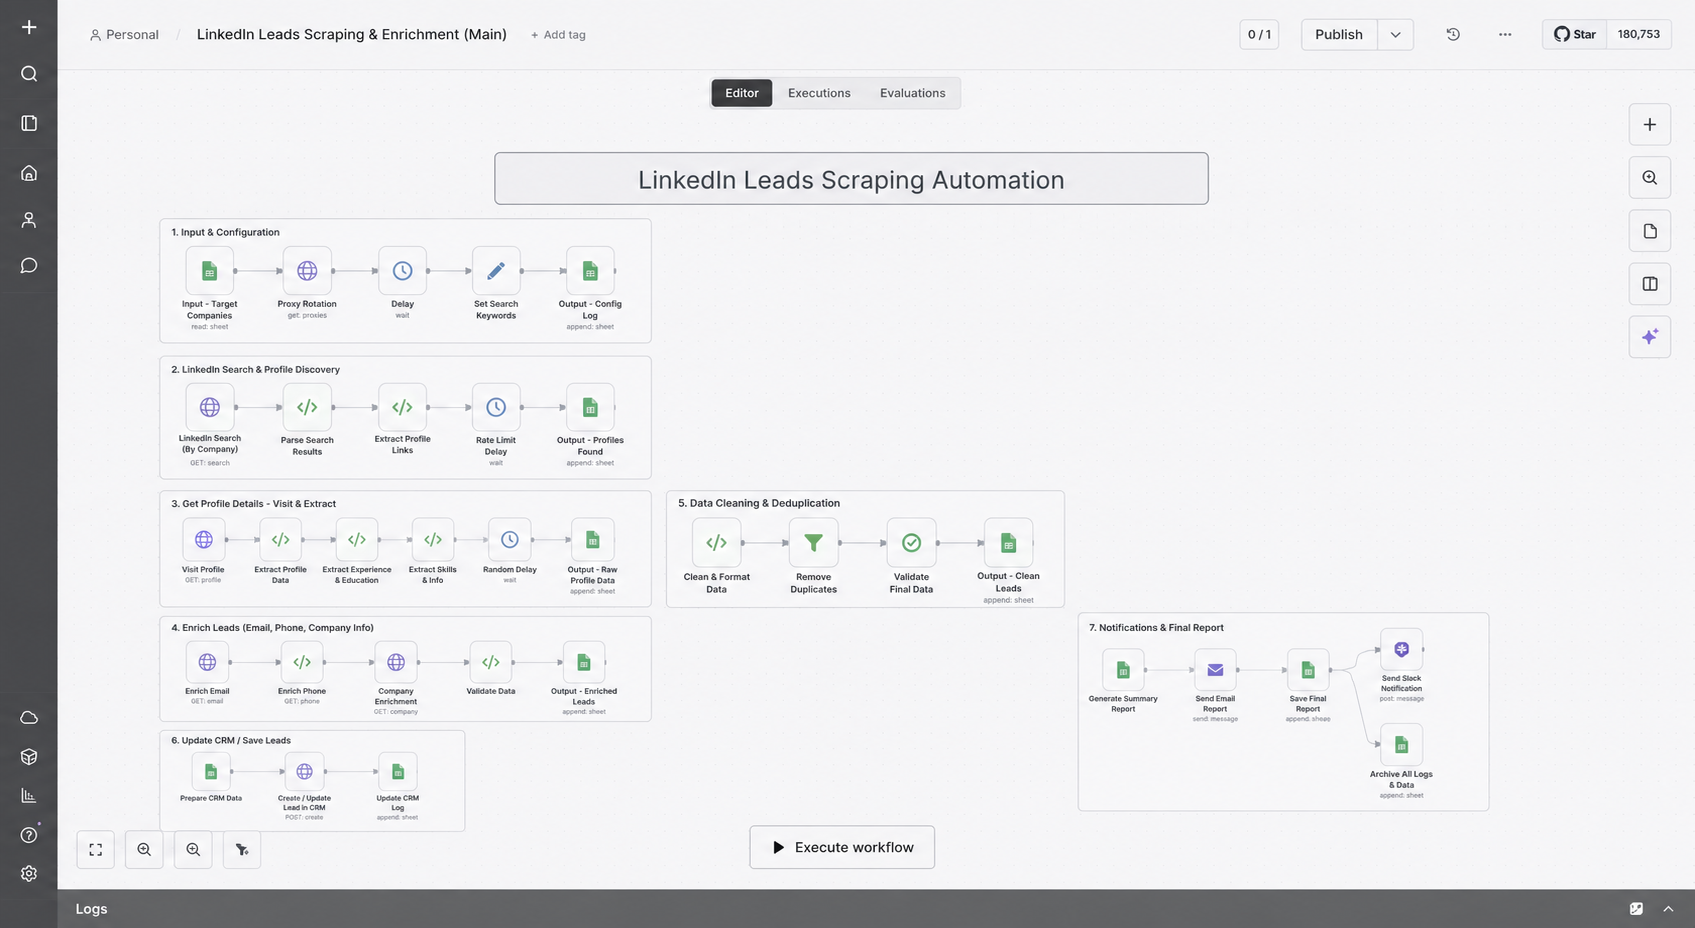Open search from the left sidebar
Viewport: 1695px width, 928px height.
[x=29, y=74]
